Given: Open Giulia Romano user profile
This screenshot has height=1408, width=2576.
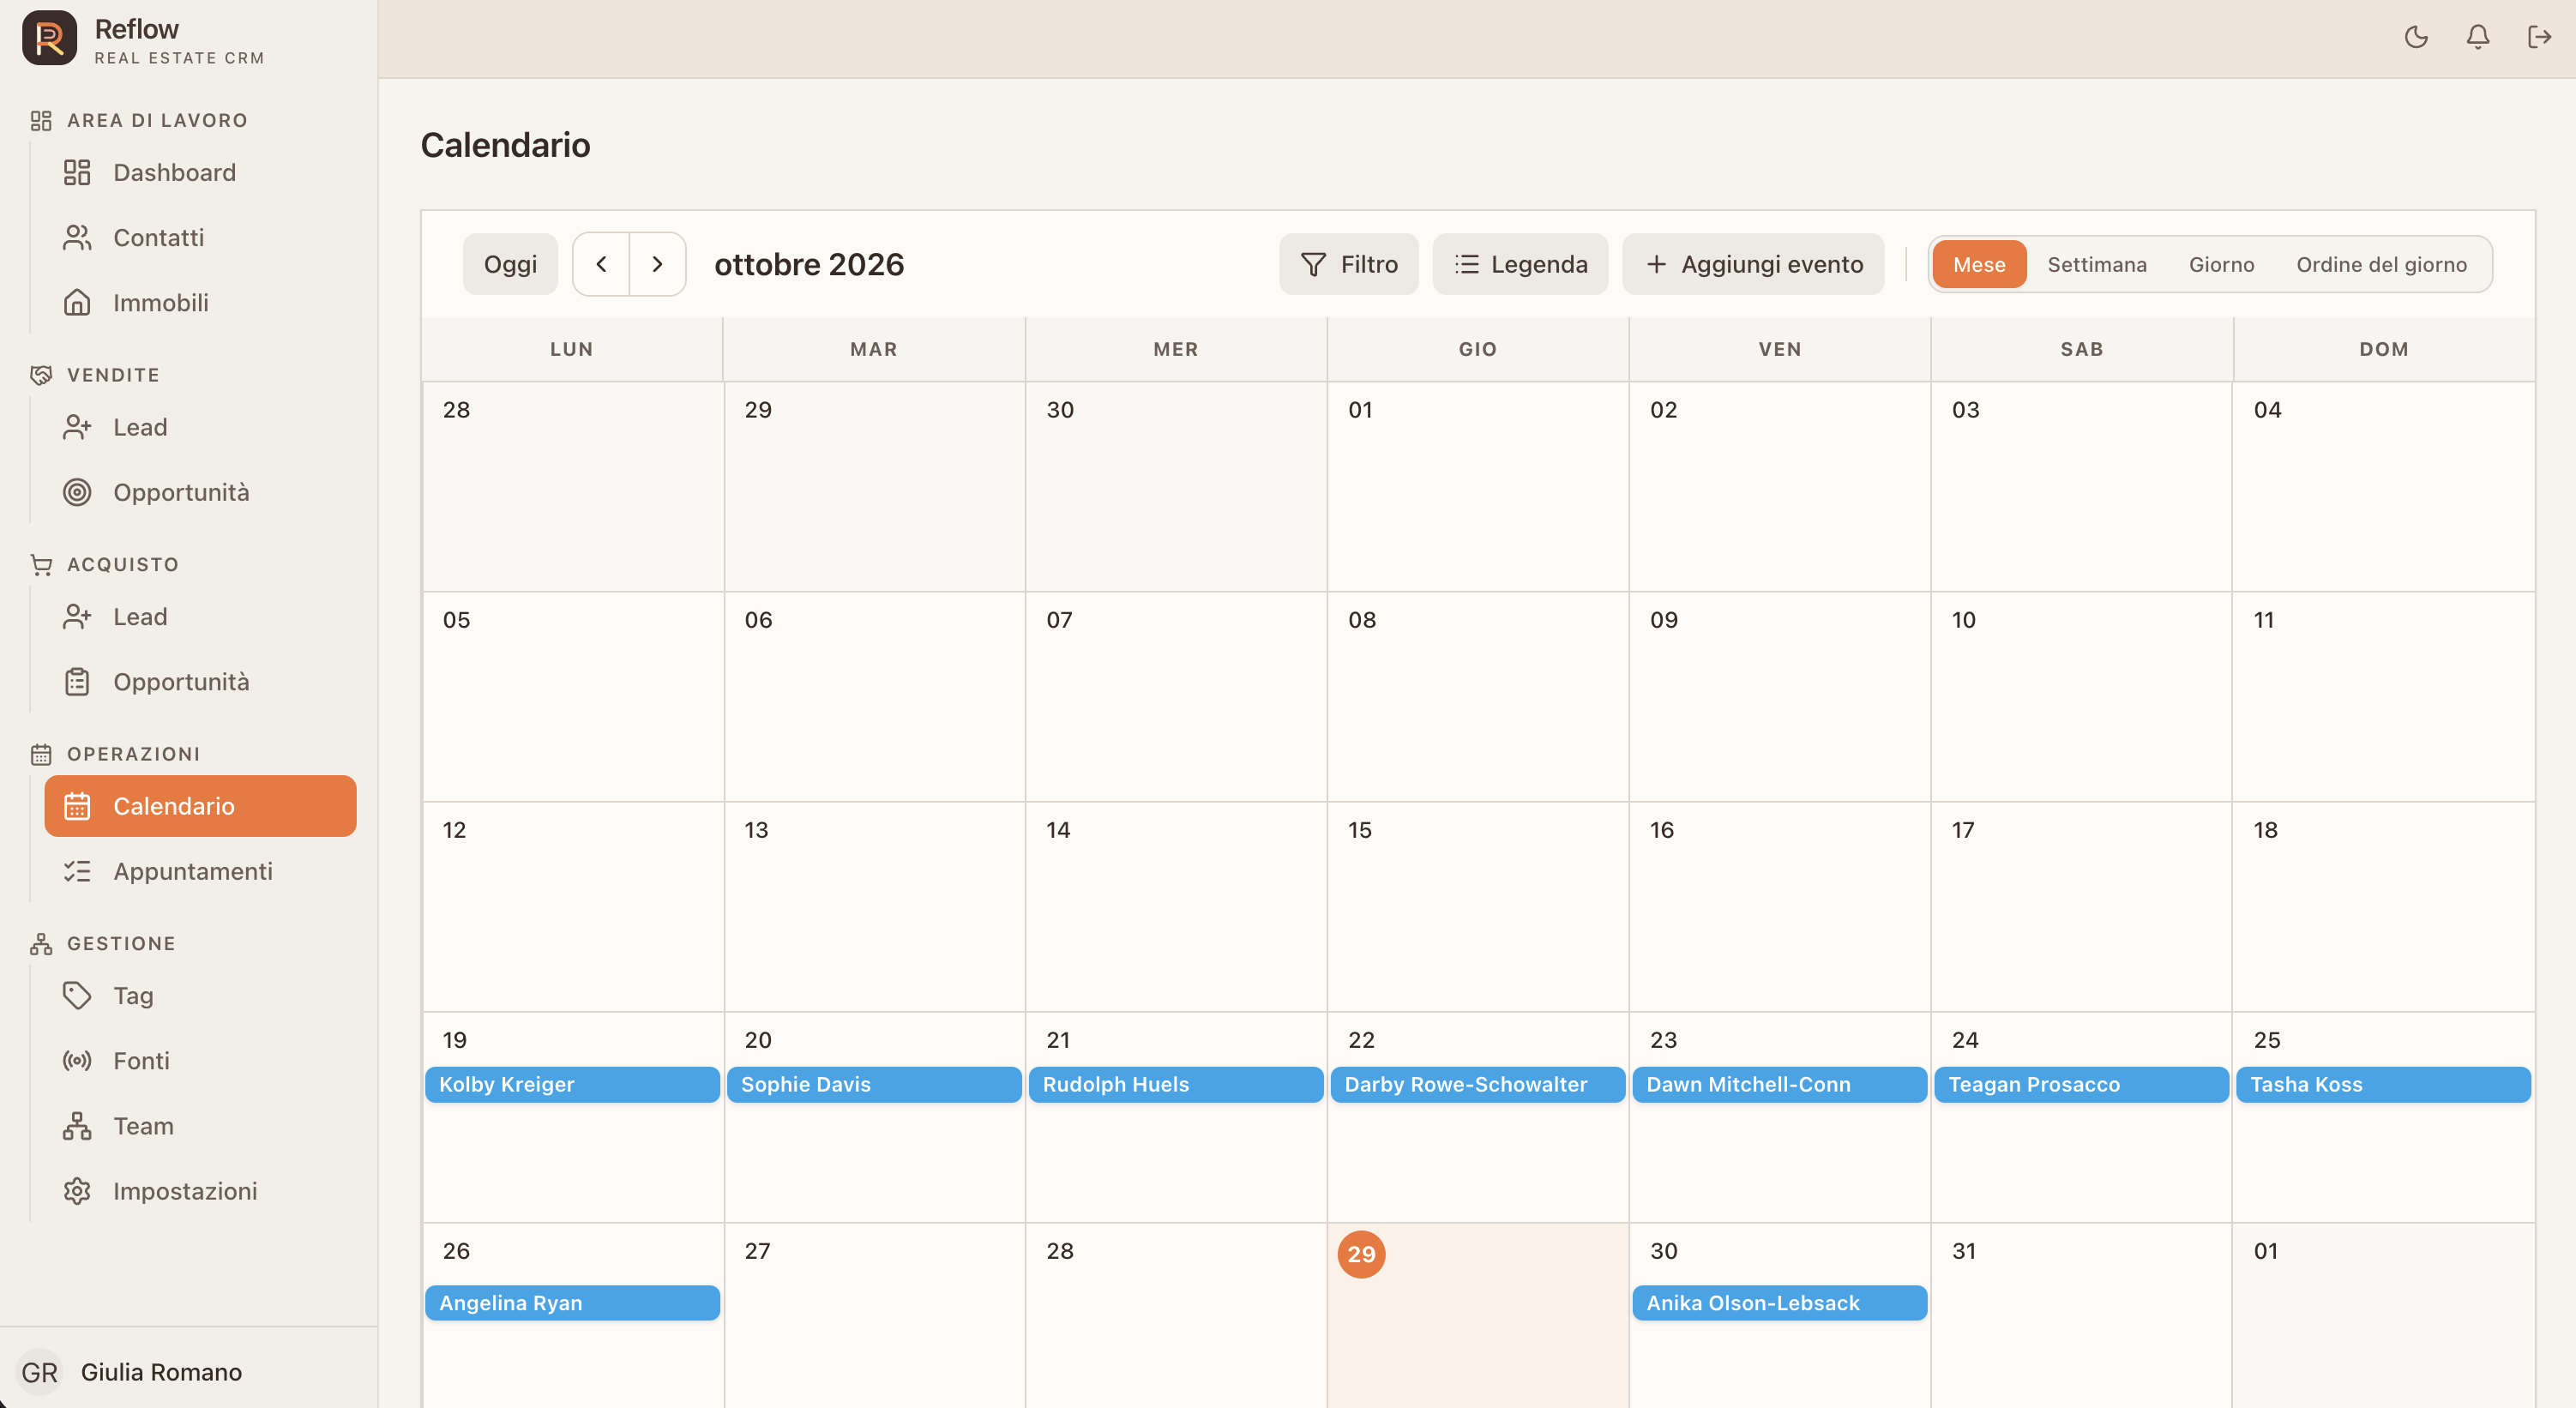Looking at the screenshot, I should (131, 1372).
